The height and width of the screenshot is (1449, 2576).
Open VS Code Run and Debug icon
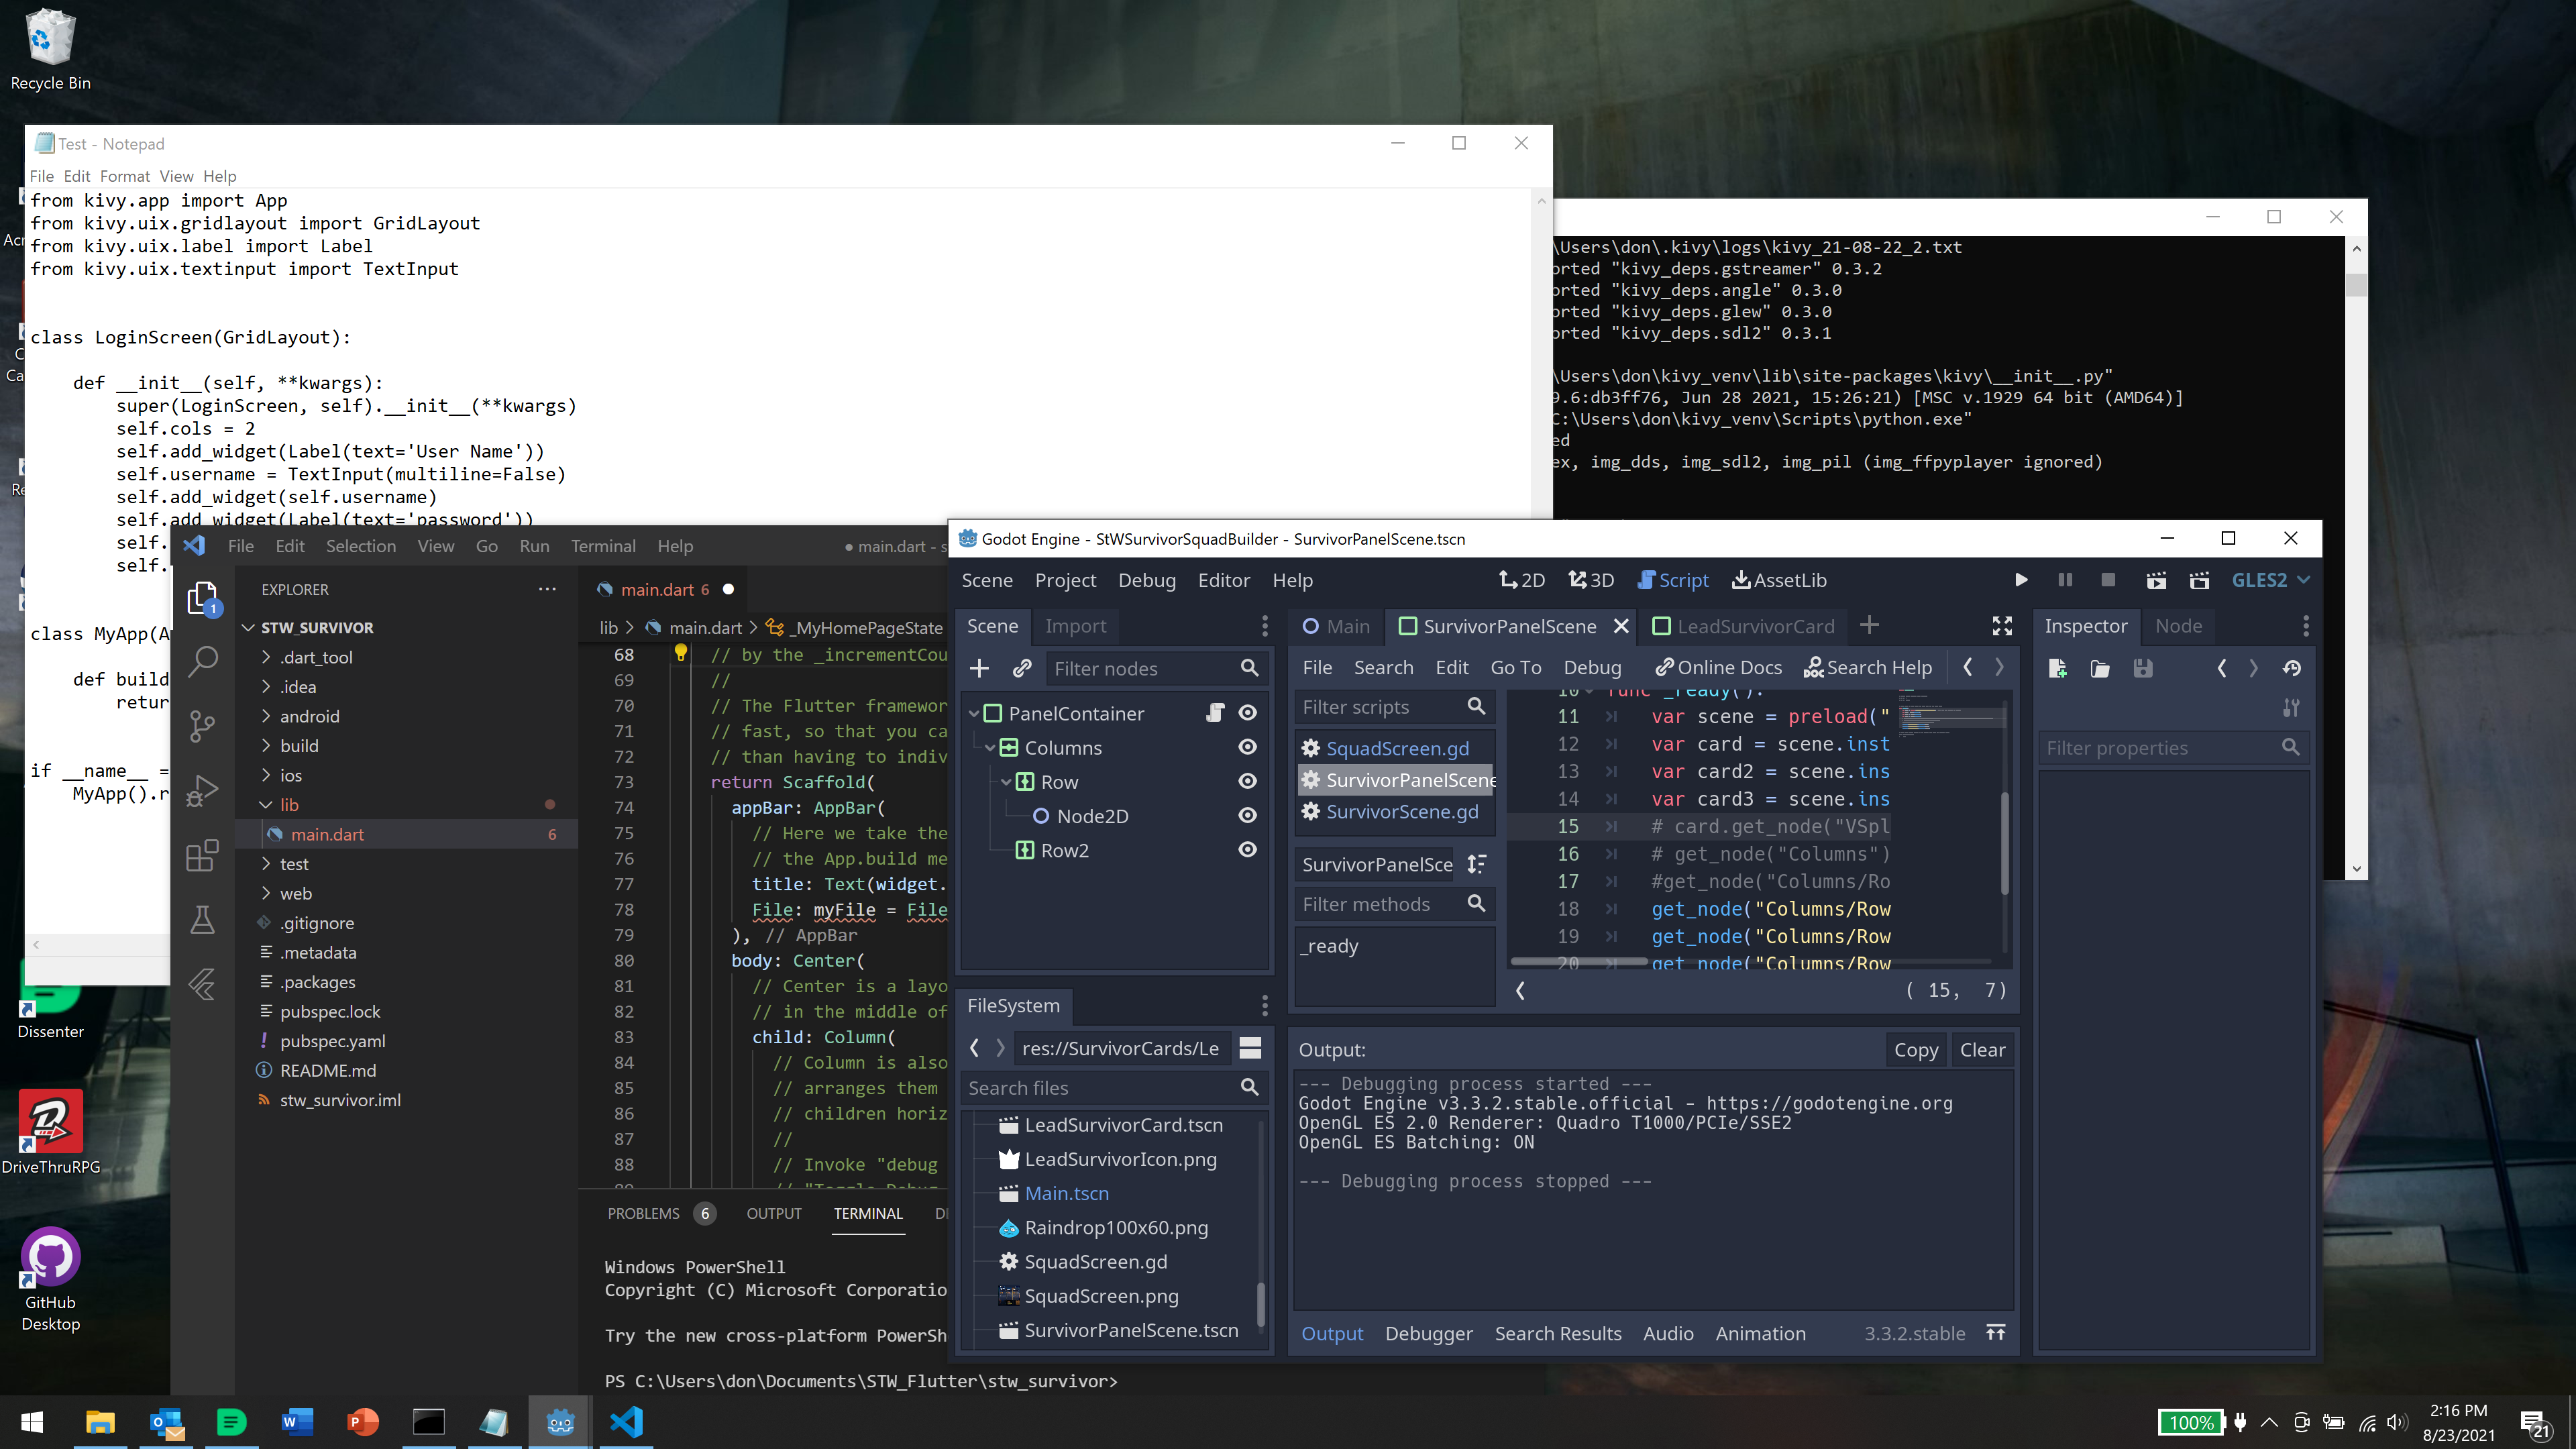click(203, 790)
